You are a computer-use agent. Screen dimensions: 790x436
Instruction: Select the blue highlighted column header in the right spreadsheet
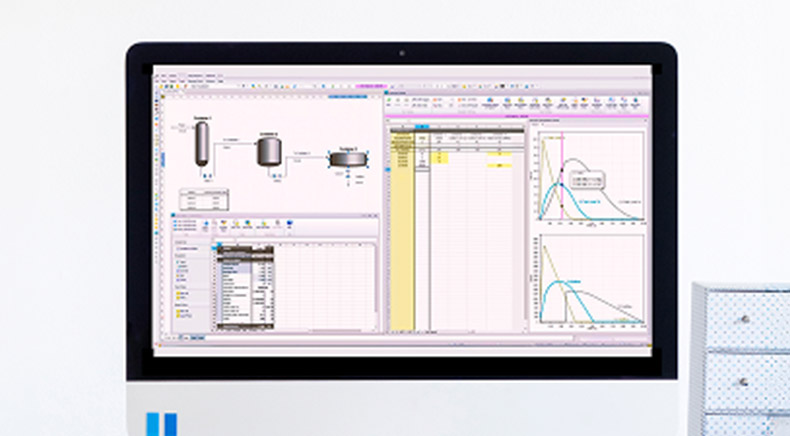pos(422,127)
